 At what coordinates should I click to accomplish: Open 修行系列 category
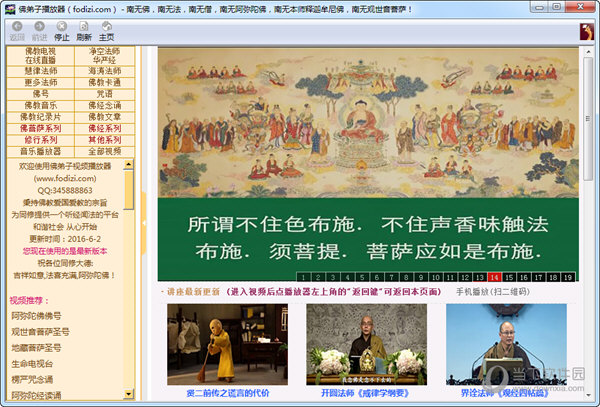pyautogui.click(x=41, y=140)
